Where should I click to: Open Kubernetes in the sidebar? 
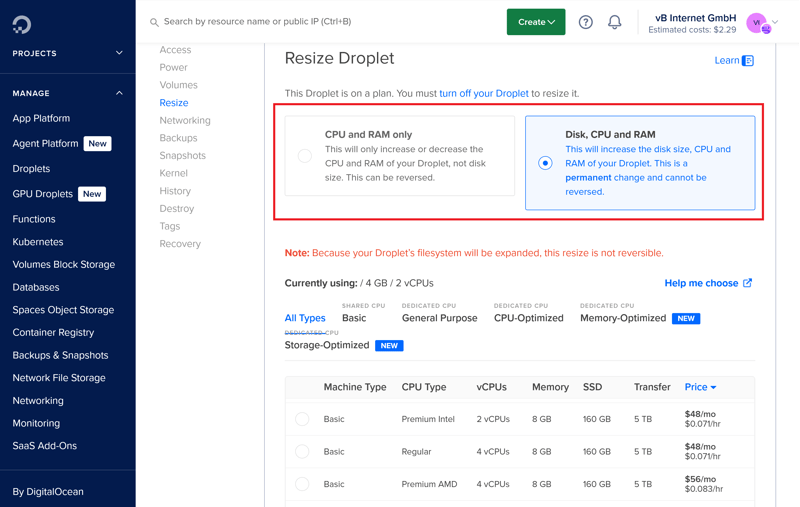coord(38,242)
